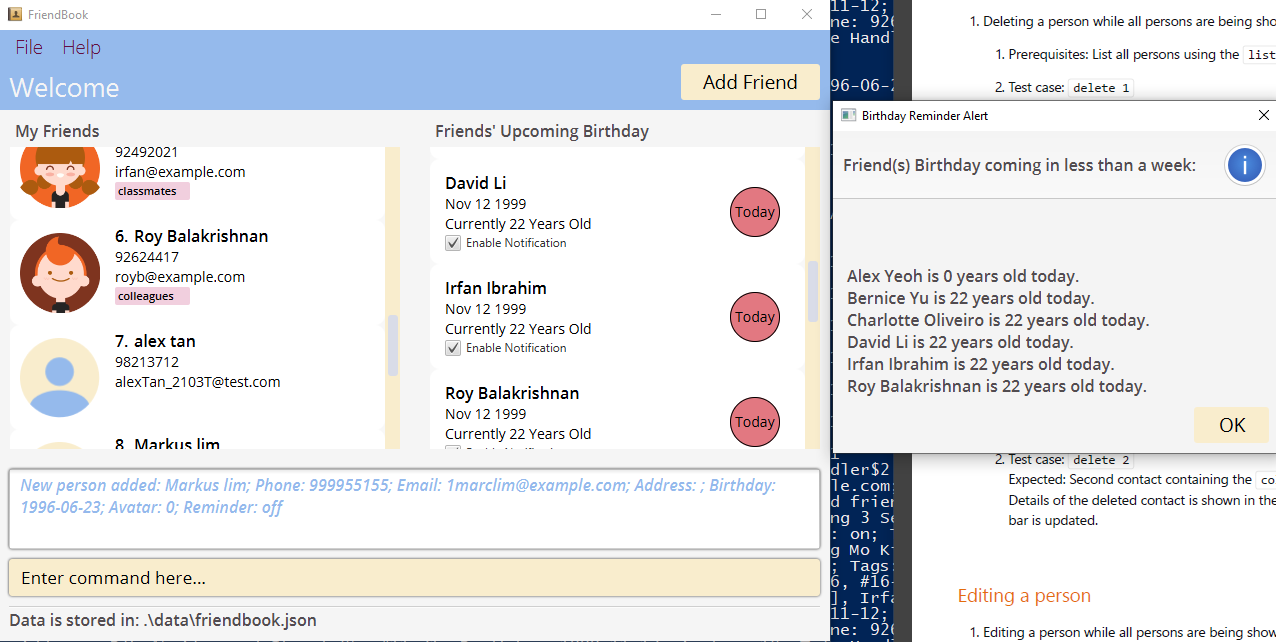The height and width of the screenshot is (642, 1276).
Task: Click the Editing a person heading in browser
Action: [x=1024, y=596]
